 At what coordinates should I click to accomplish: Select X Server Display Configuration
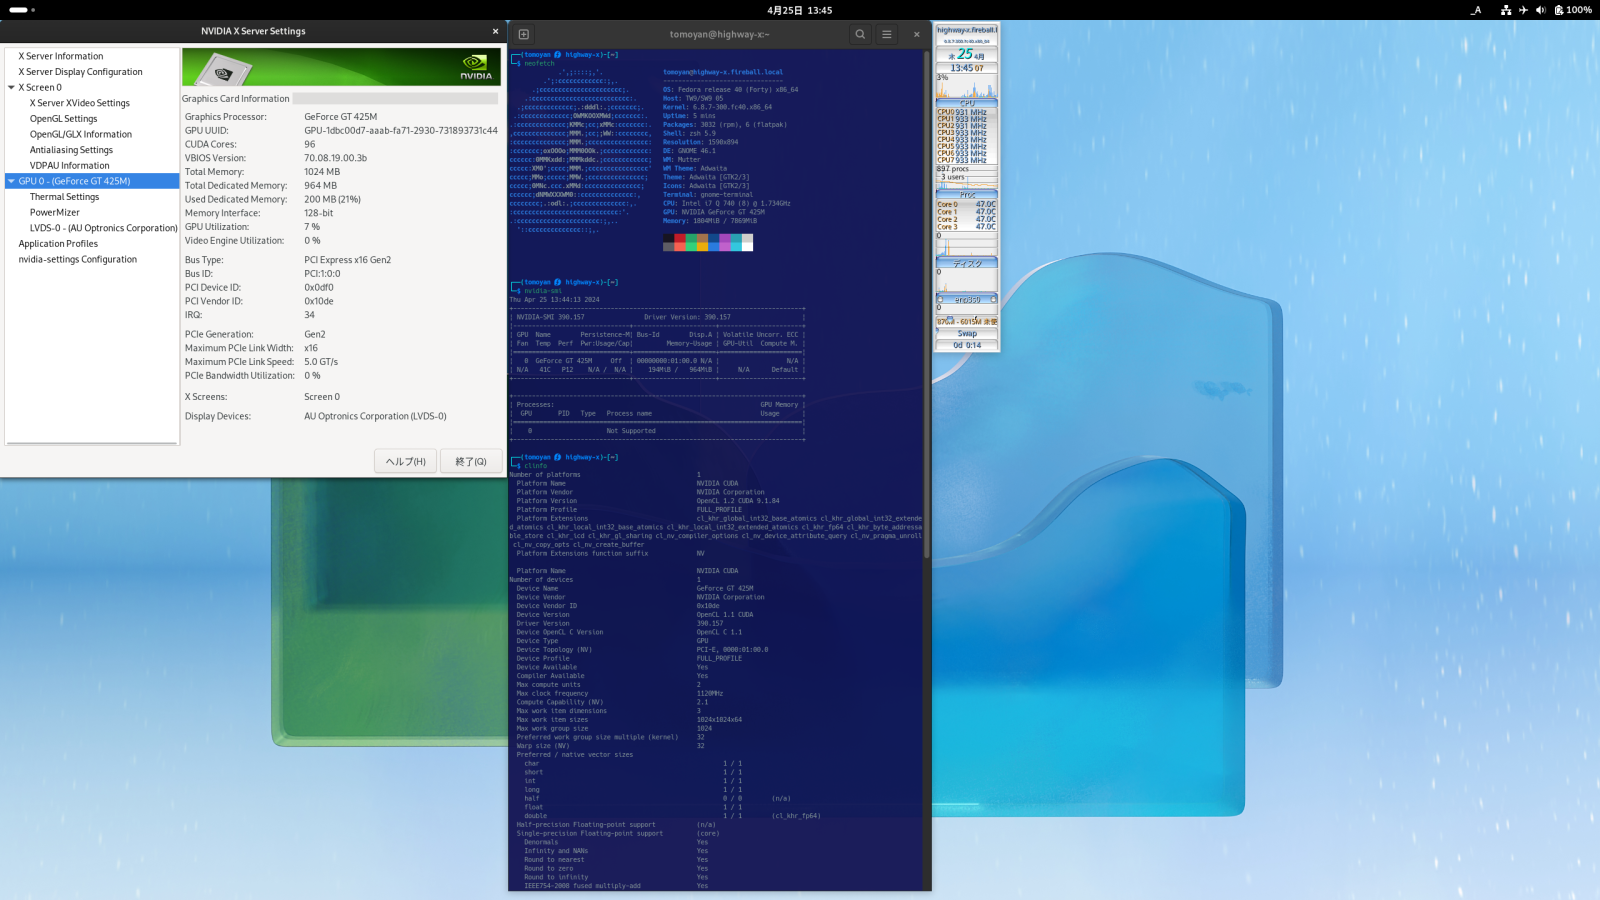80,72
